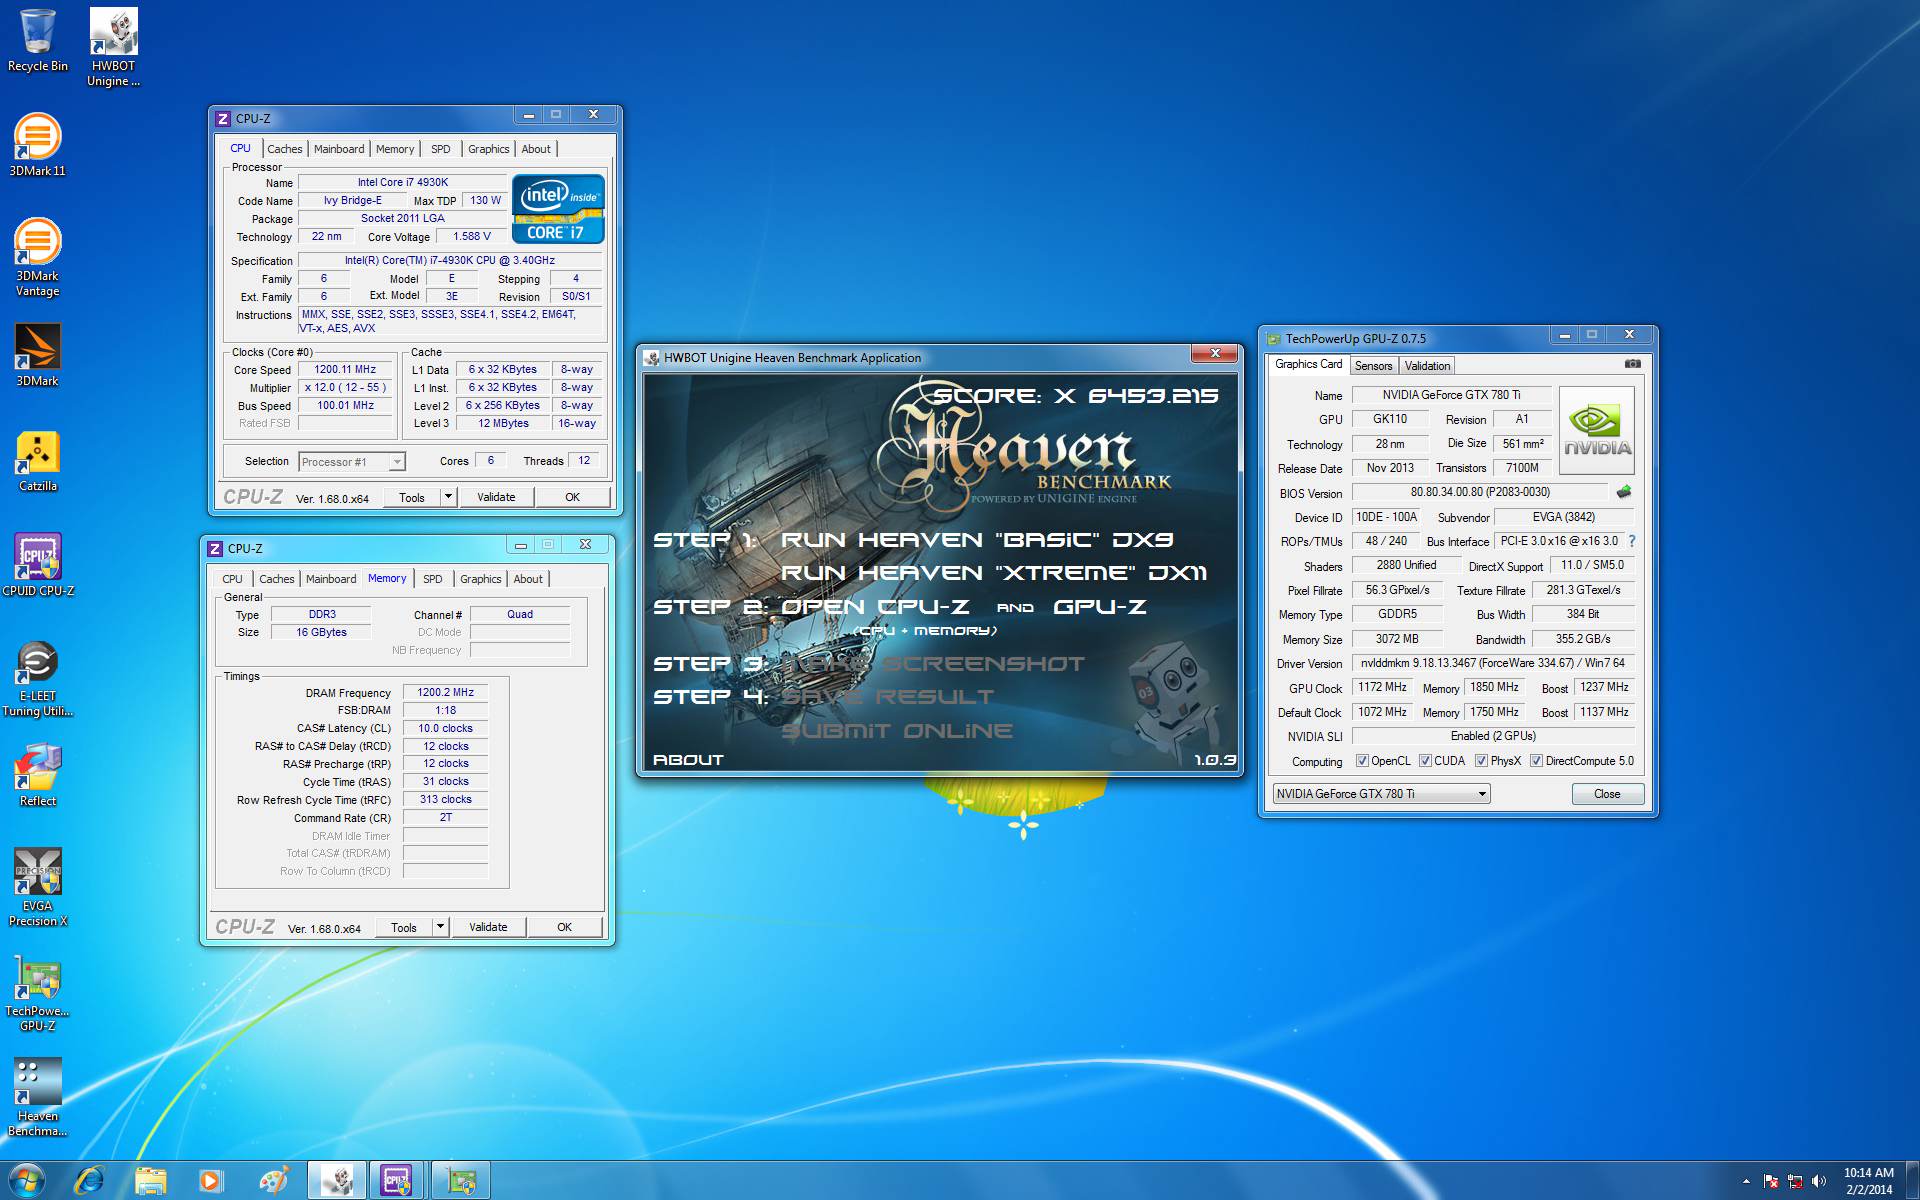Click Validate in the top CPU-Z window
Image resolution: width=1920 pixels, height=1200 pixels.
[496, 497]
